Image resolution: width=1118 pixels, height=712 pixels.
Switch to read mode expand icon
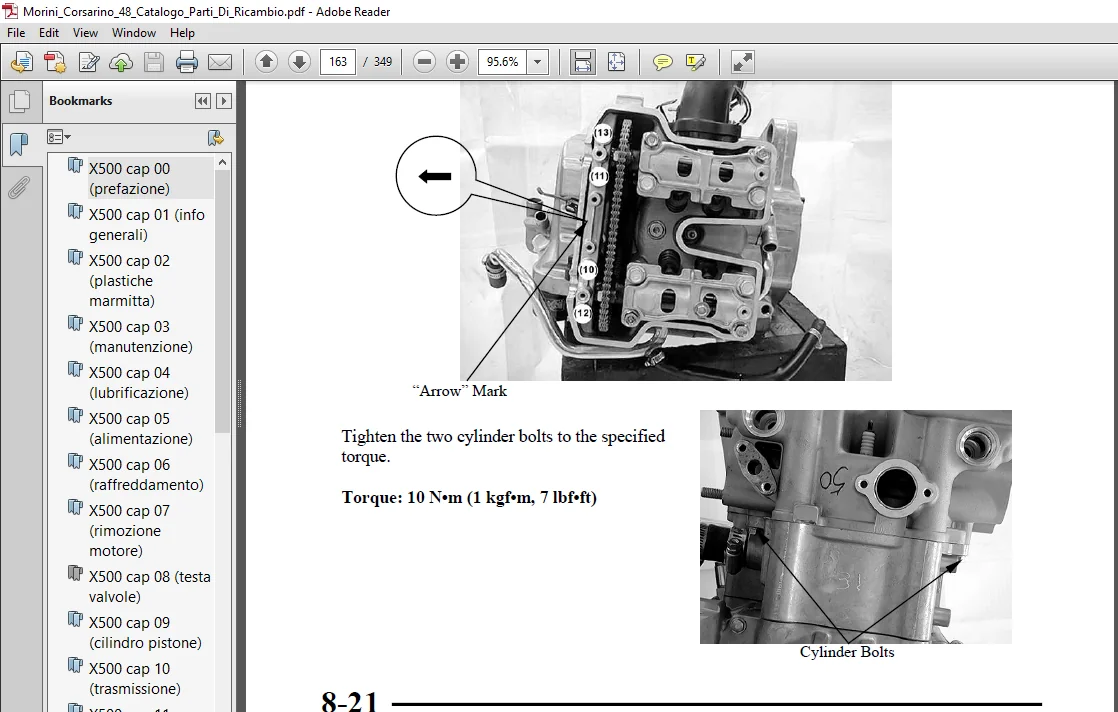pos(742,62)
